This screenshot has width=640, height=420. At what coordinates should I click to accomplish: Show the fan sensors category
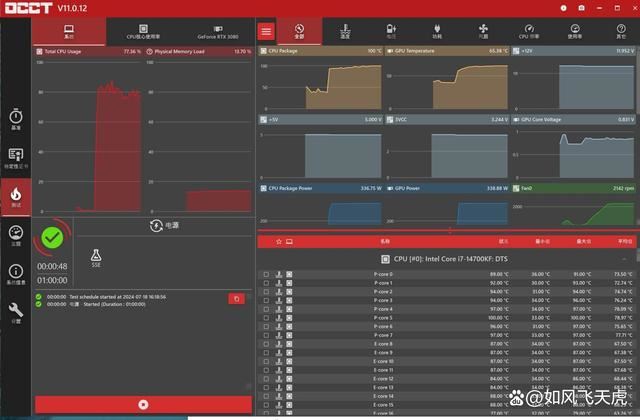point(479,31)
